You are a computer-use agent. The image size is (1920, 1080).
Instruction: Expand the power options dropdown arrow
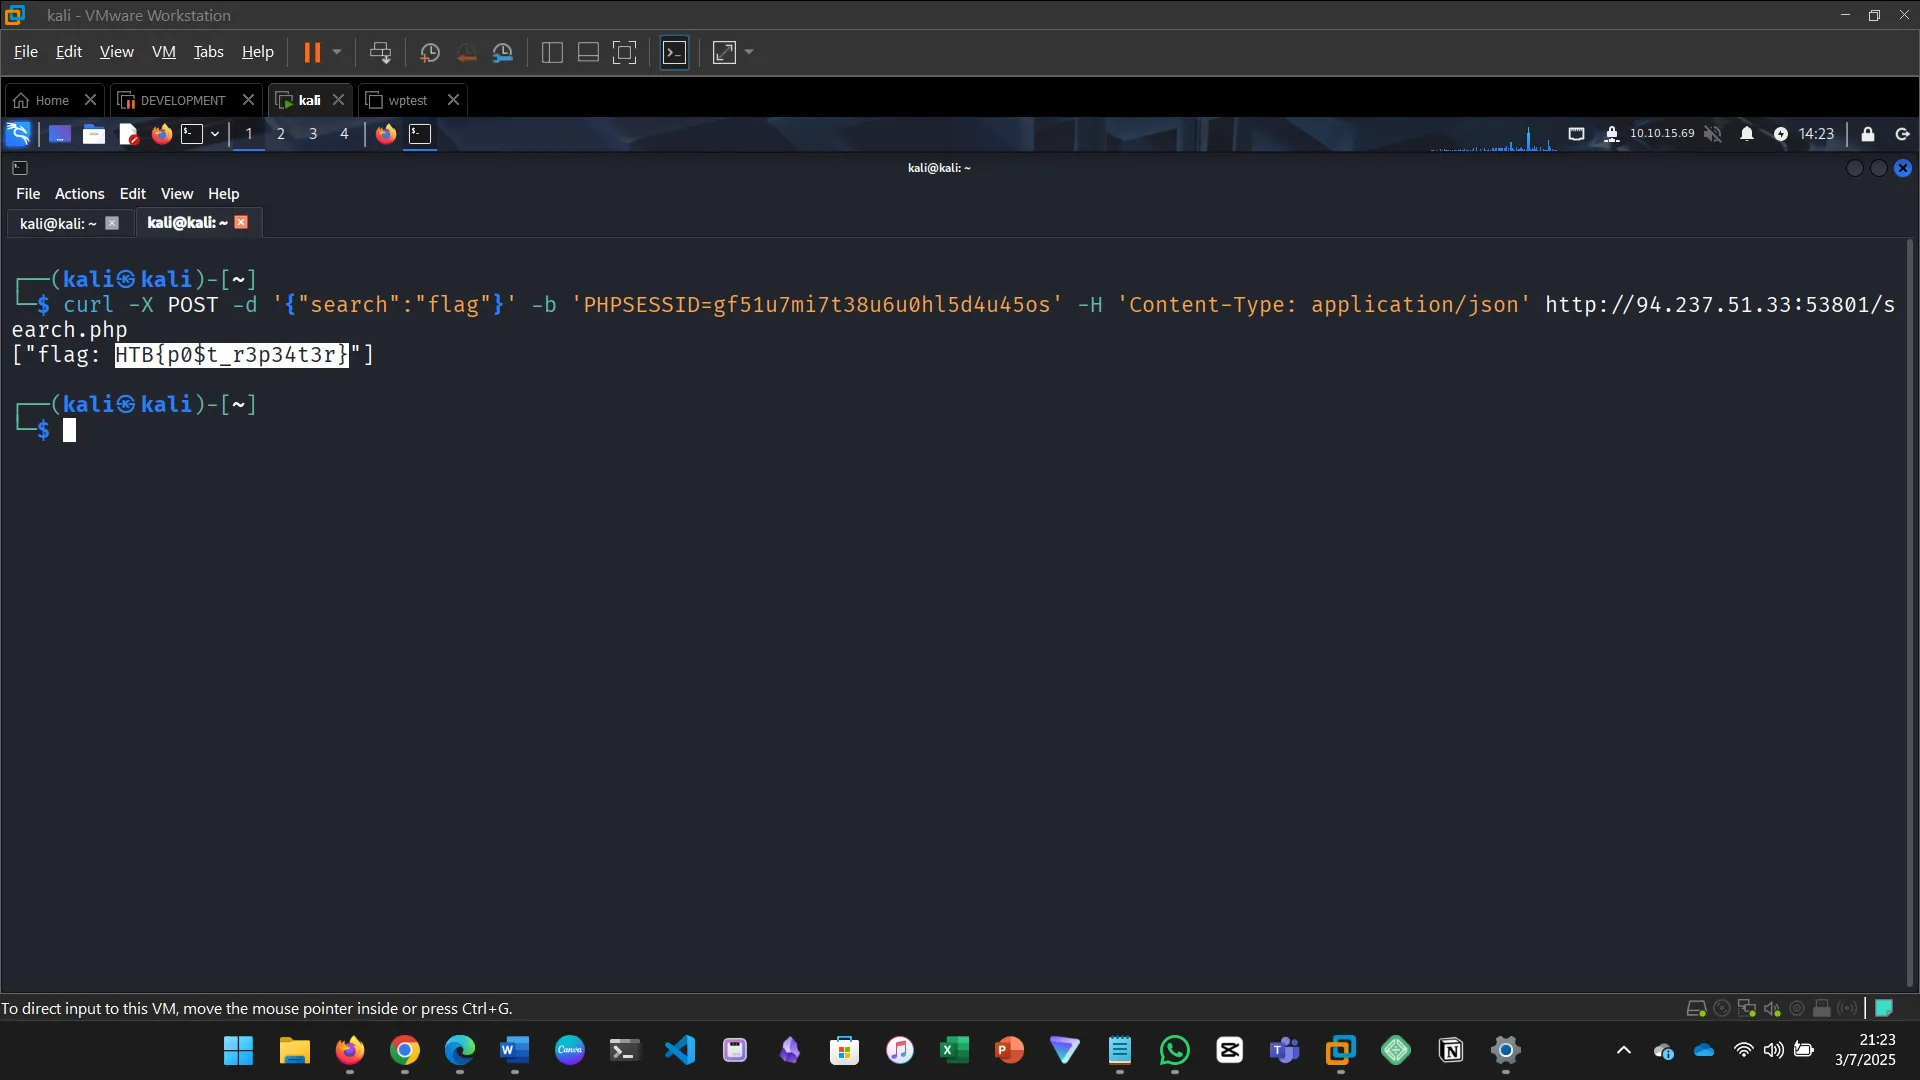(337, 52)
